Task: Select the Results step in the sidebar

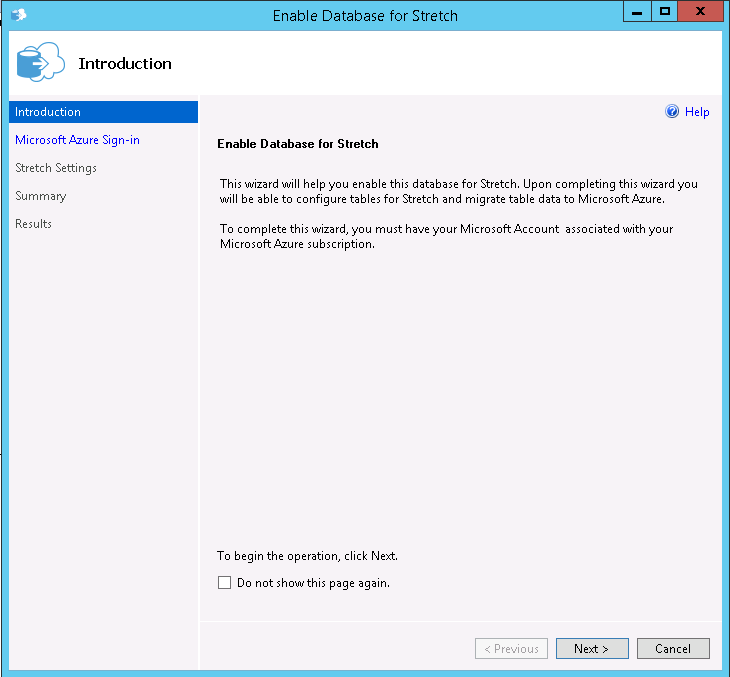Action: coord(33,223)
